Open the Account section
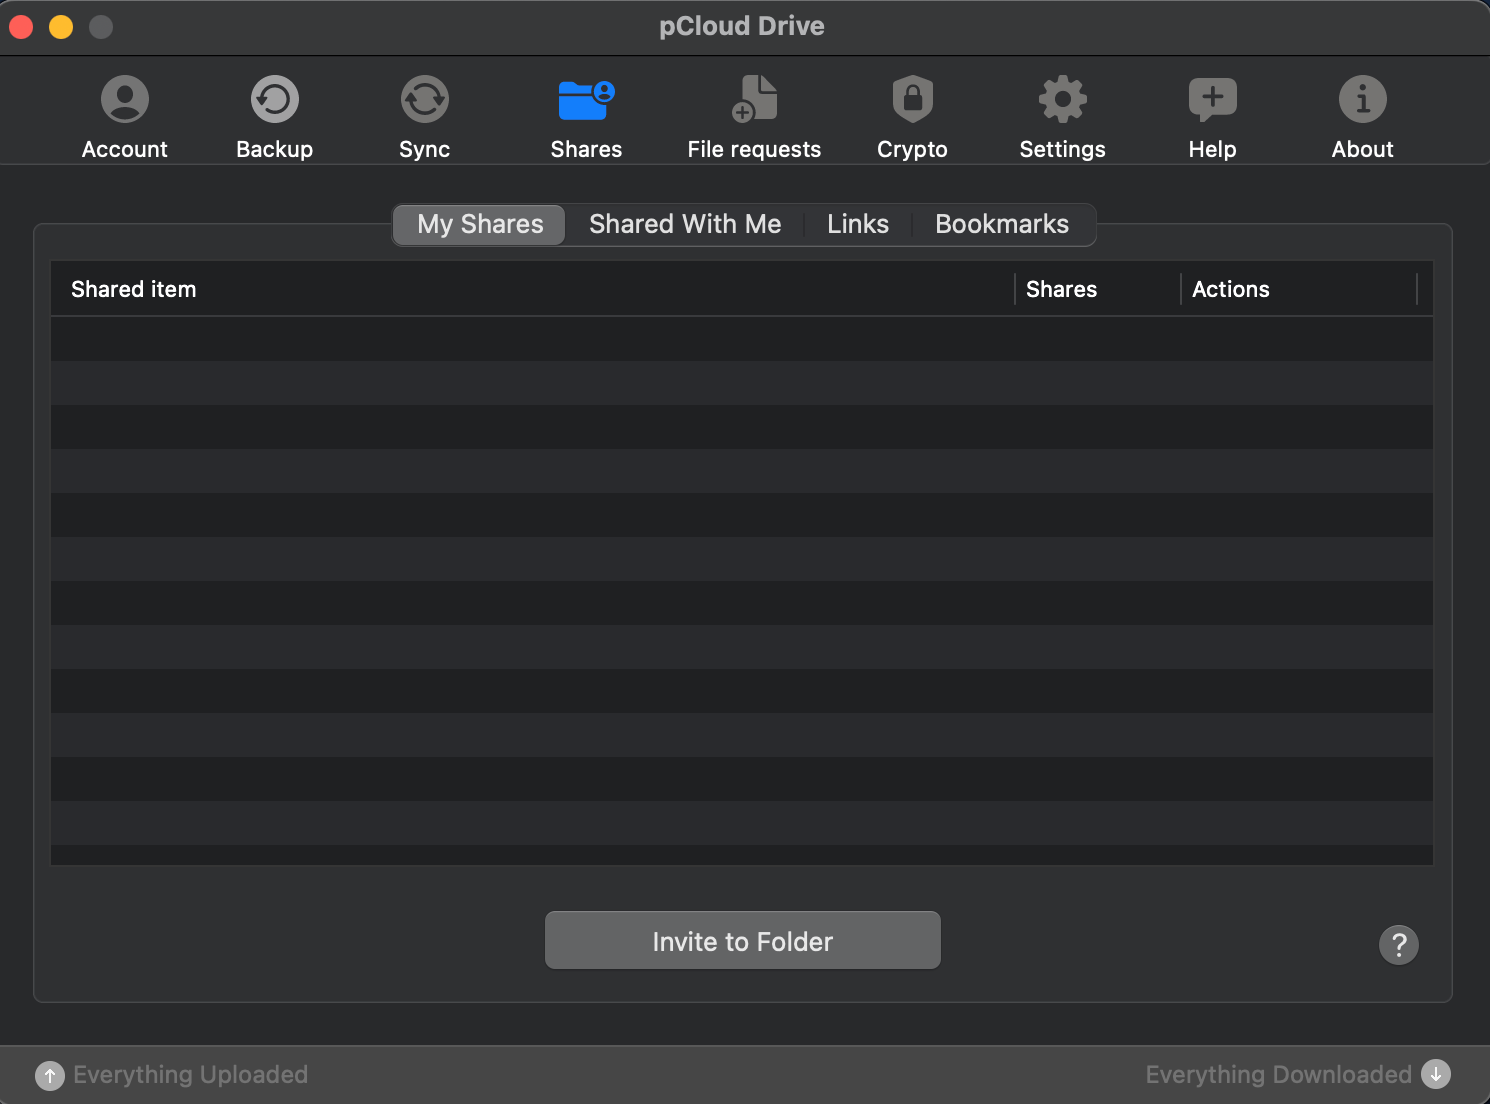This screenshot has height=1104, width=1490. pyautogui.click(x=125, y=117)
